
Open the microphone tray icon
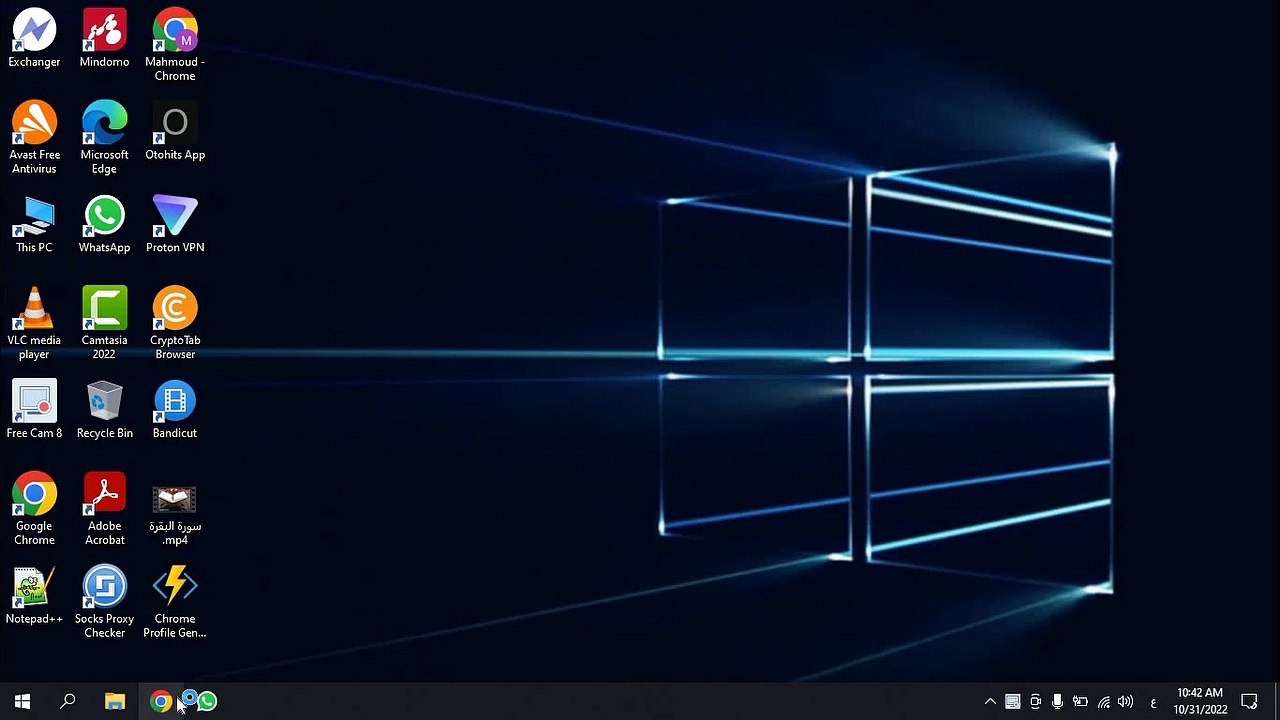click(1057, 702)
